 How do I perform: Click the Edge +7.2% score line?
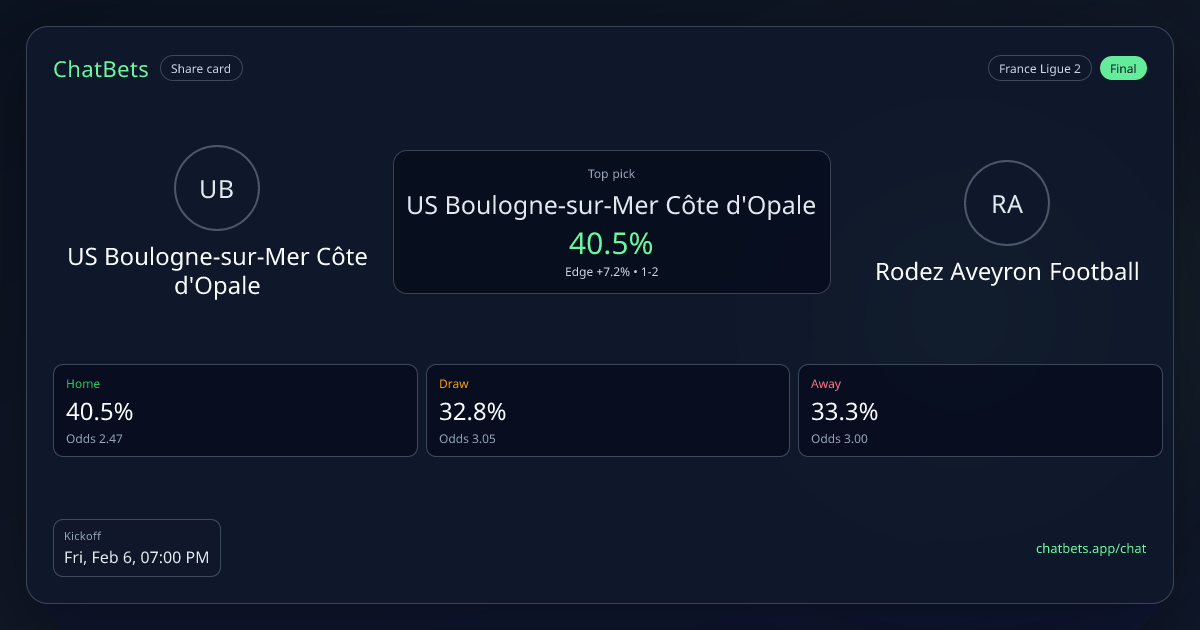tap(611, 272)
